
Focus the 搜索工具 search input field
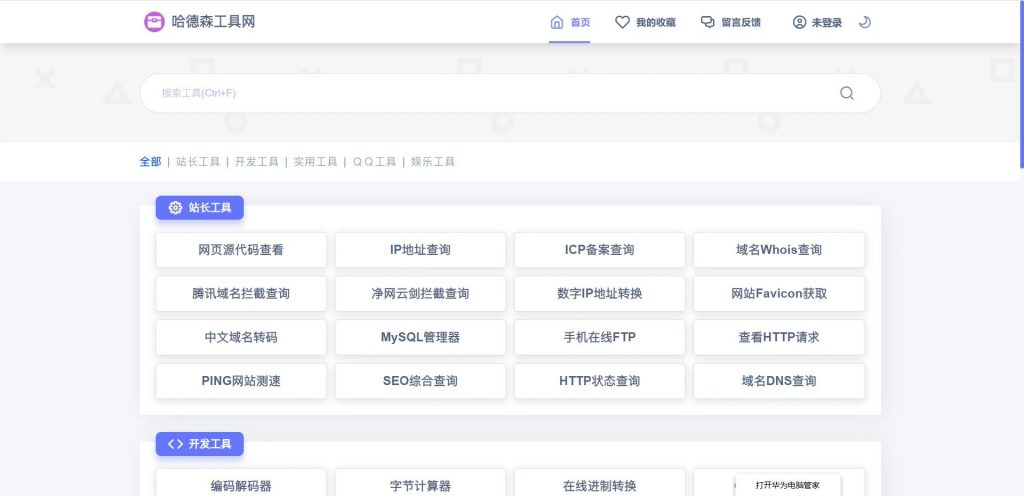tap(490, 93)
